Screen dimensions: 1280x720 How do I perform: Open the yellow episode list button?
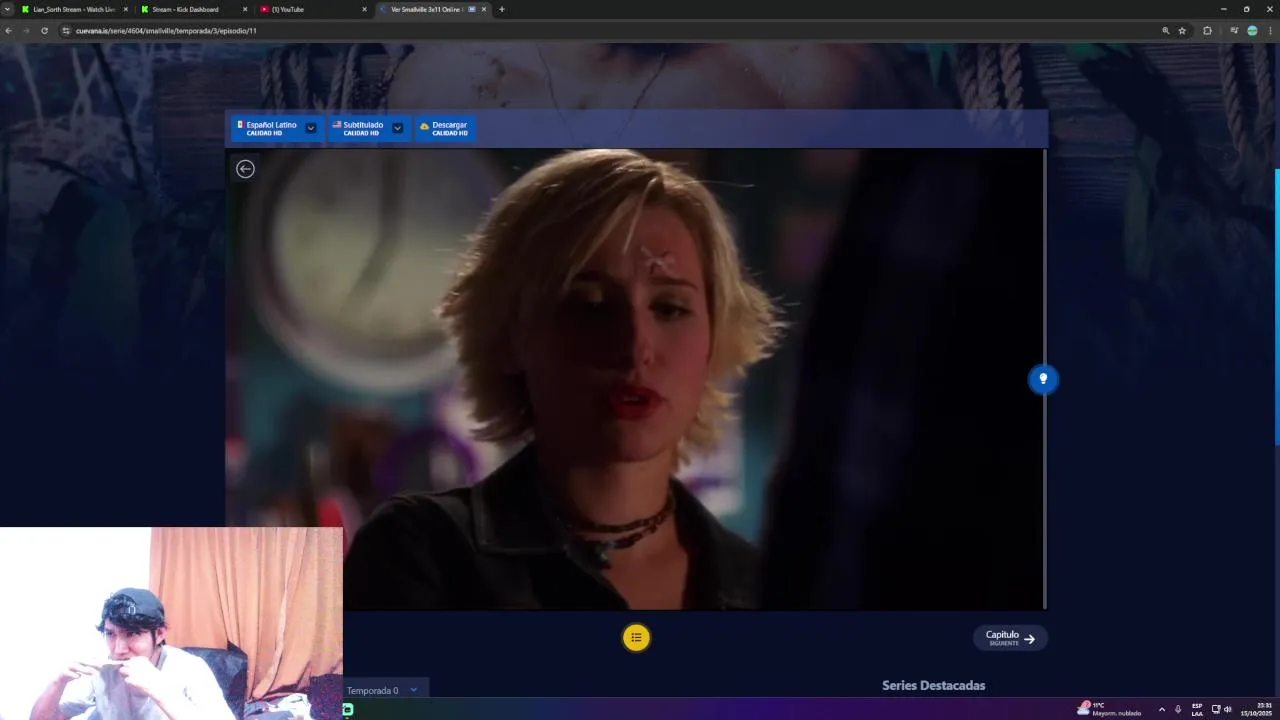tap(636, 637)
